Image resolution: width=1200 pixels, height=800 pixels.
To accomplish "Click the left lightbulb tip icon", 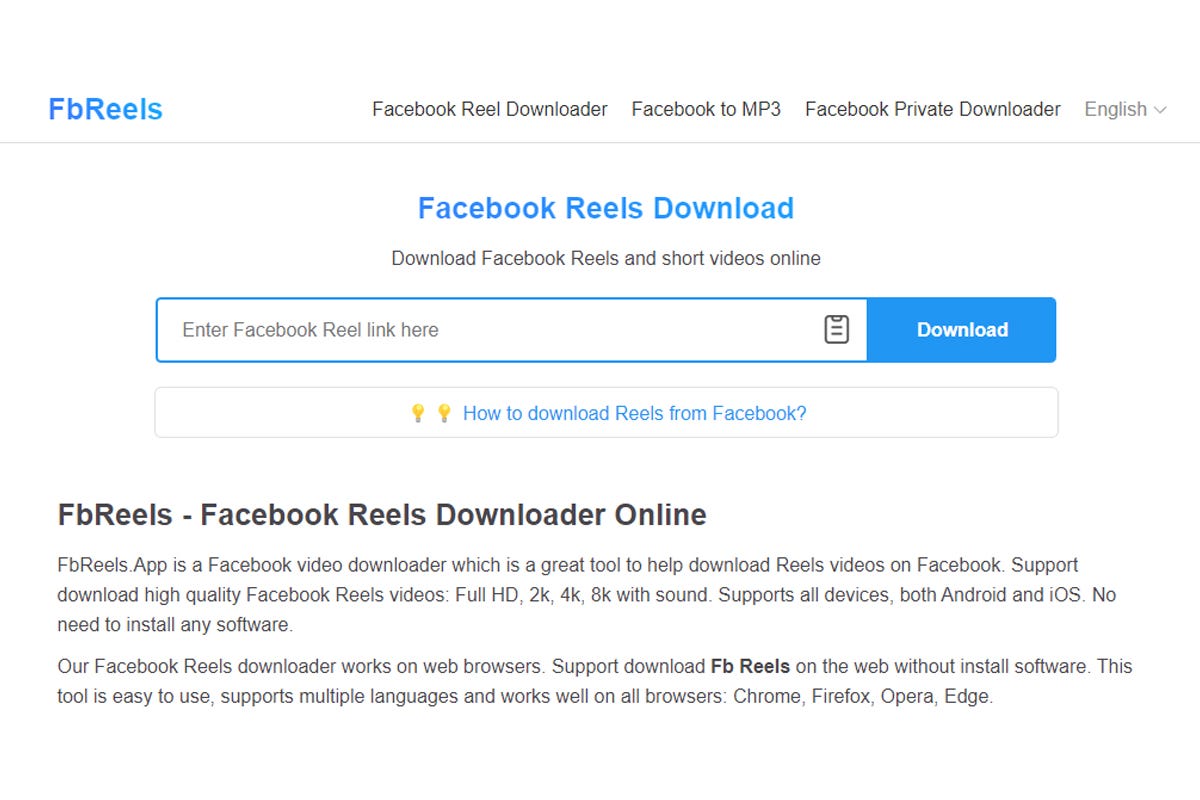I will (x=420, y=412).
